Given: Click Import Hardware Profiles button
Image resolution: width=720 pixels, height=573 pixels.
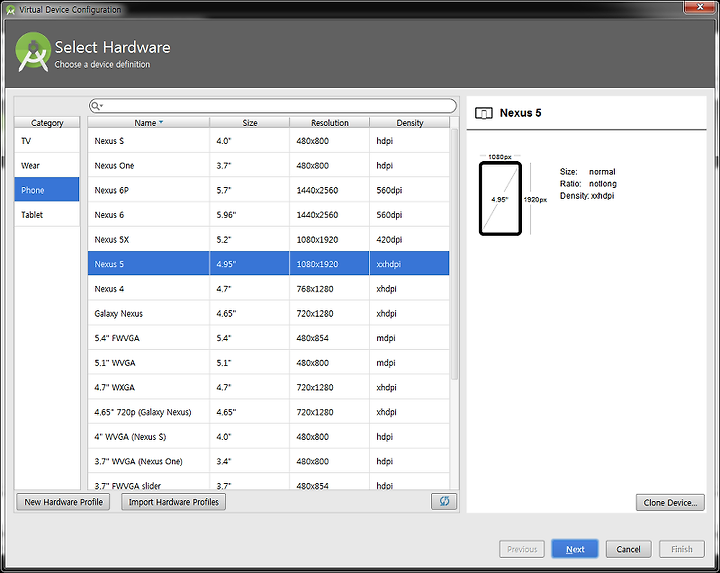Looking at the screenshot, I should [174, 502].
